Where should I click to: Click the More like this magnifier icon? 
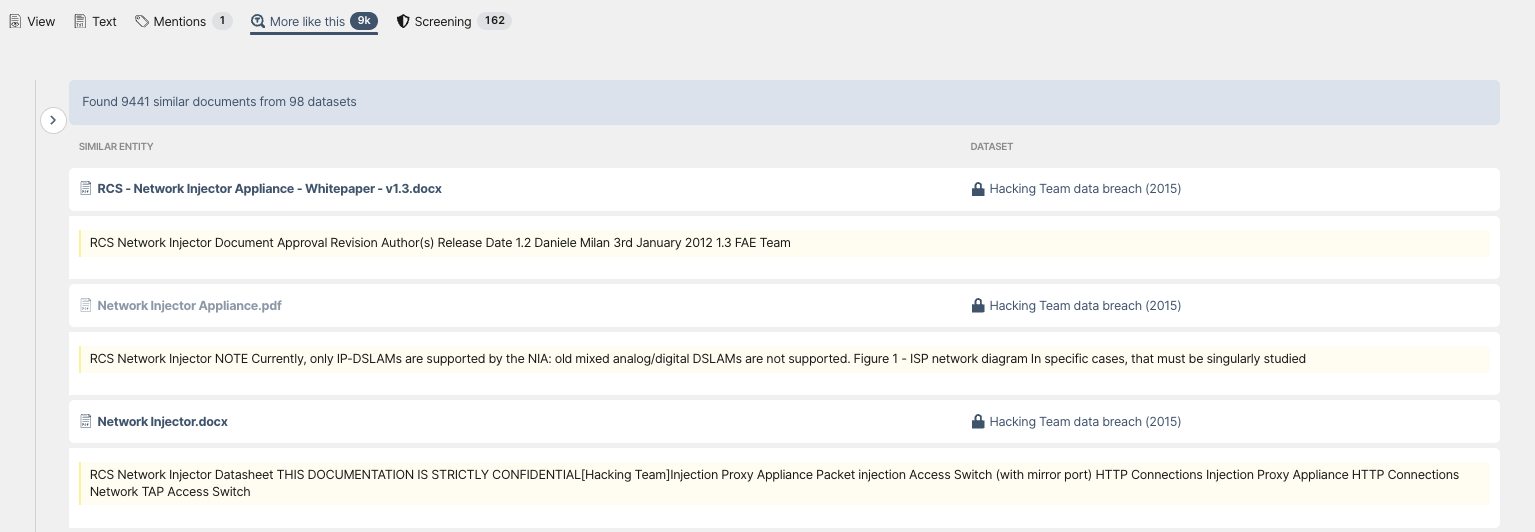click(x=258, y=21)
